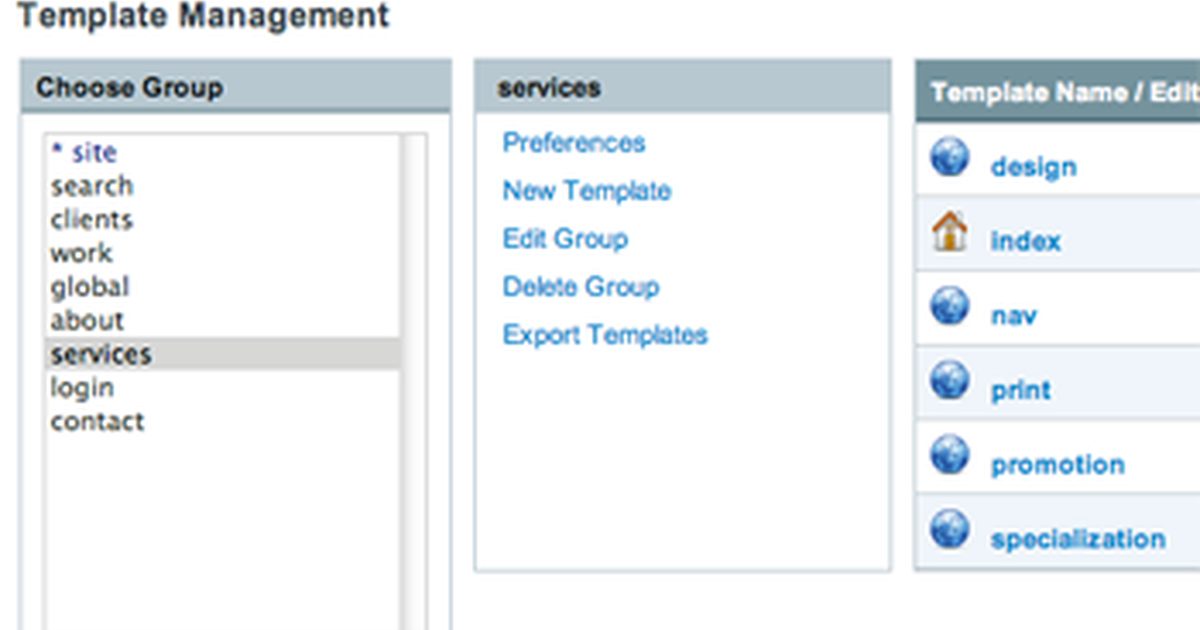Edit the services group

pos(565,239)
